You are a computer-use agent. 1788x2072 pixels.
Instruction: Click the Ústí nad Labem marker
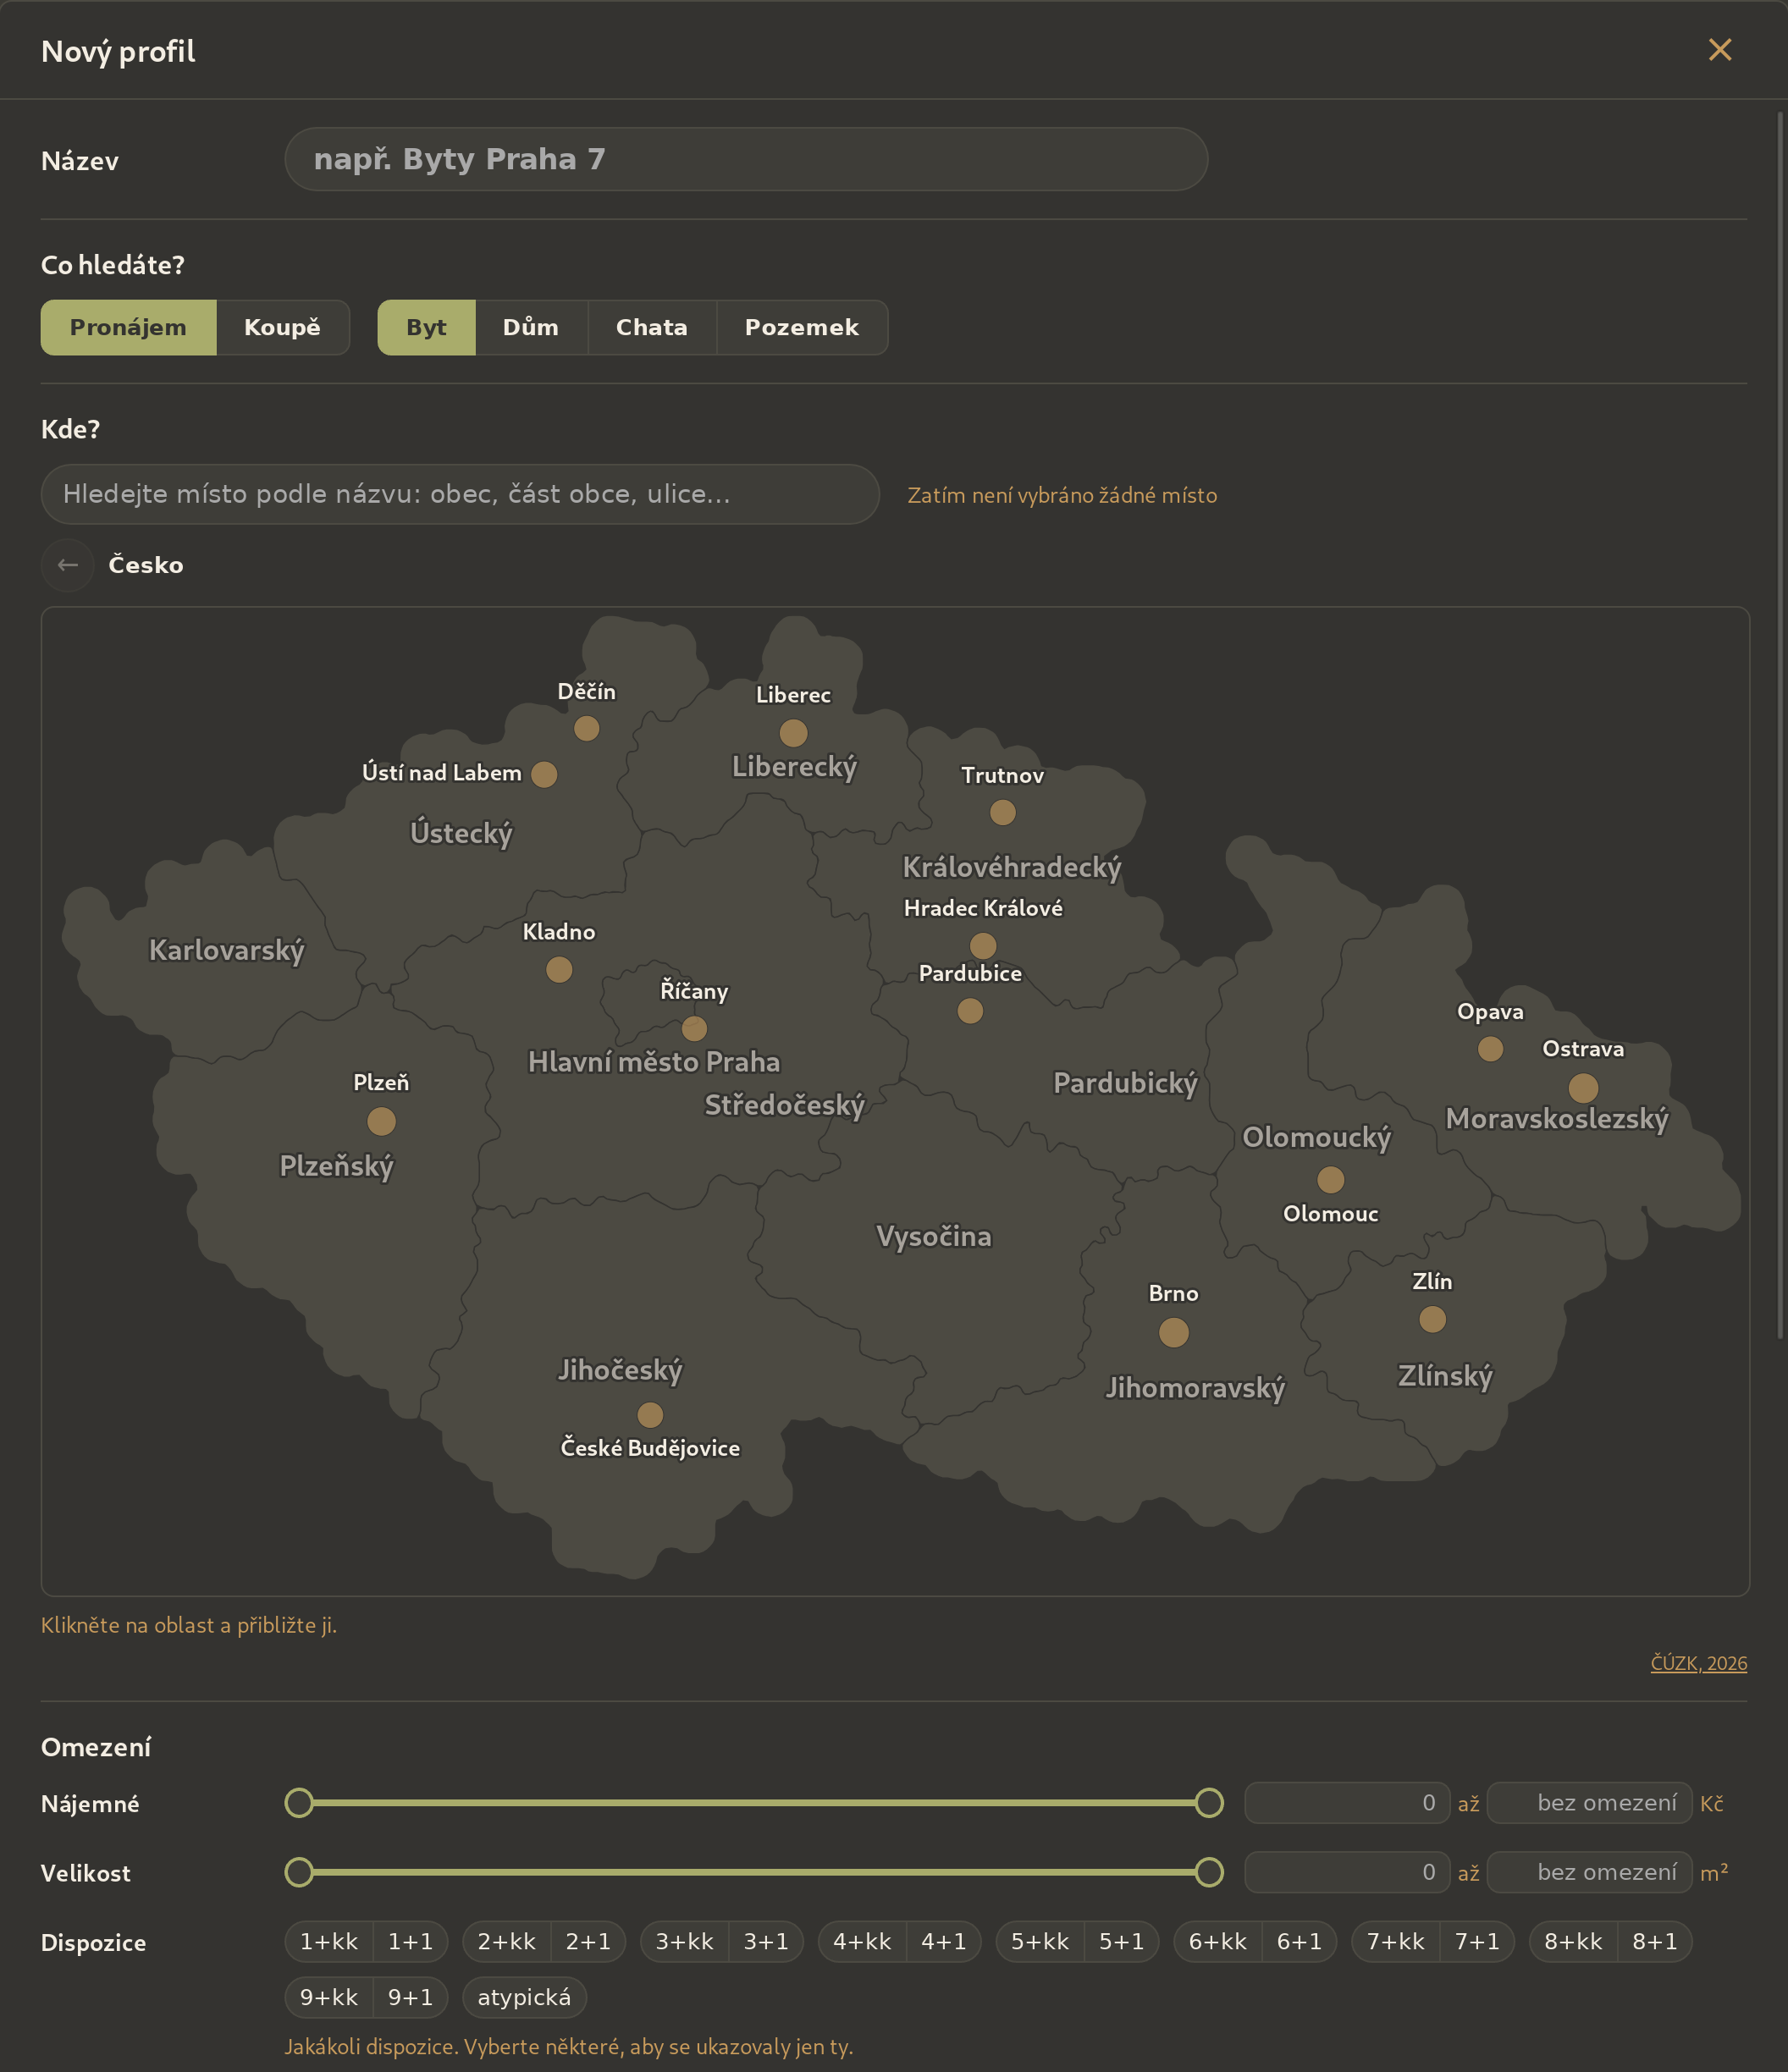(544, 774)
